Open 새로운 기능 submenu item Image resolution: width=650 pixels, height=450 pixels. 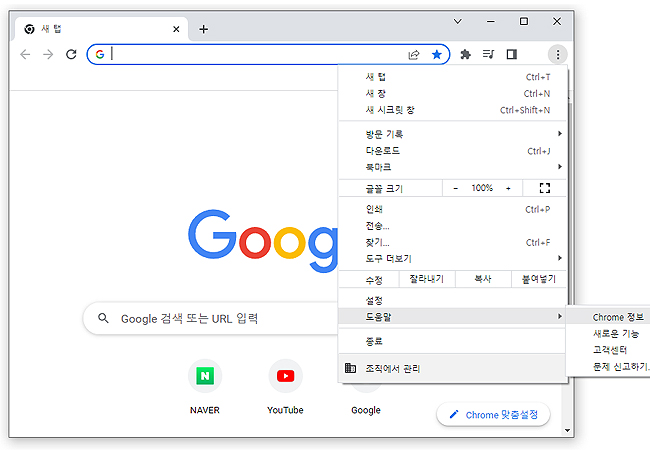tap(609, 334)
